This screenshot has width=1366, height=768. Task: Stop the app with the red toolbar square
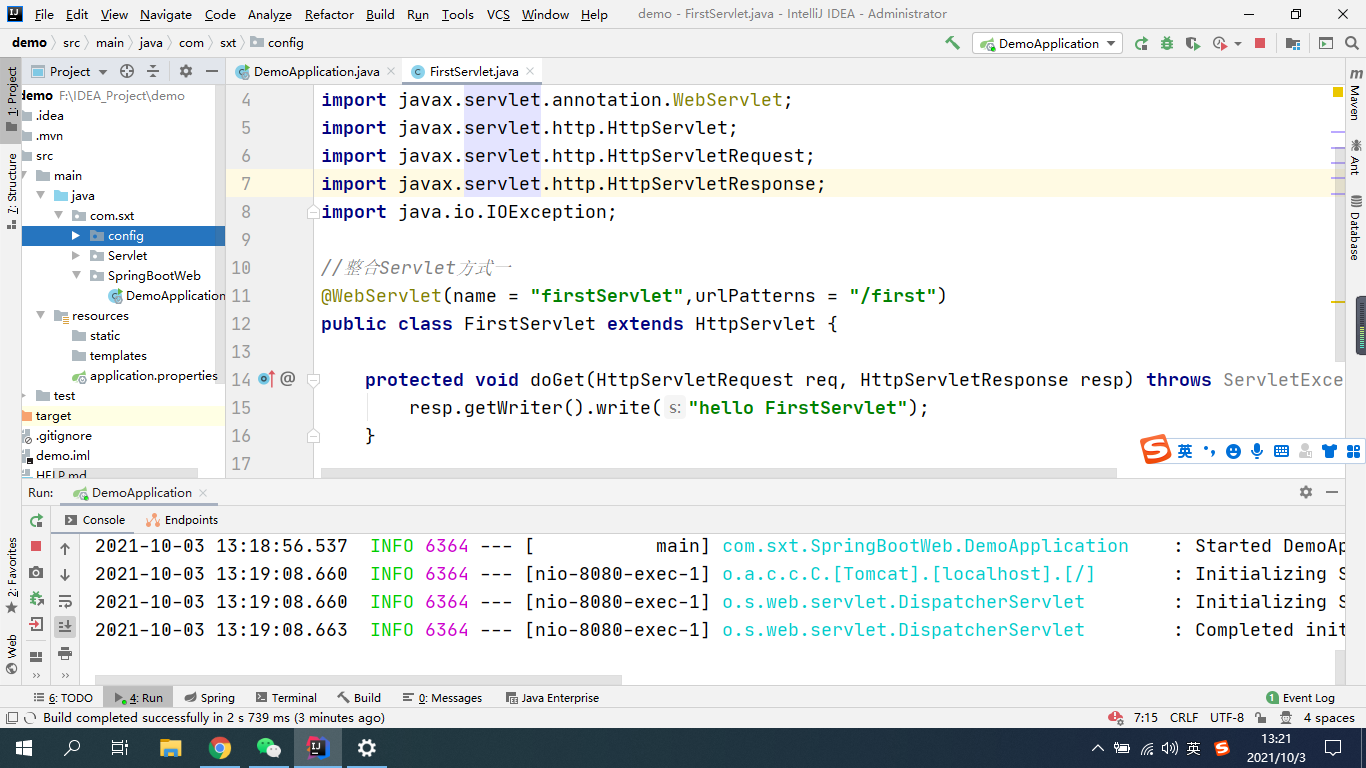pos(1260,43)
